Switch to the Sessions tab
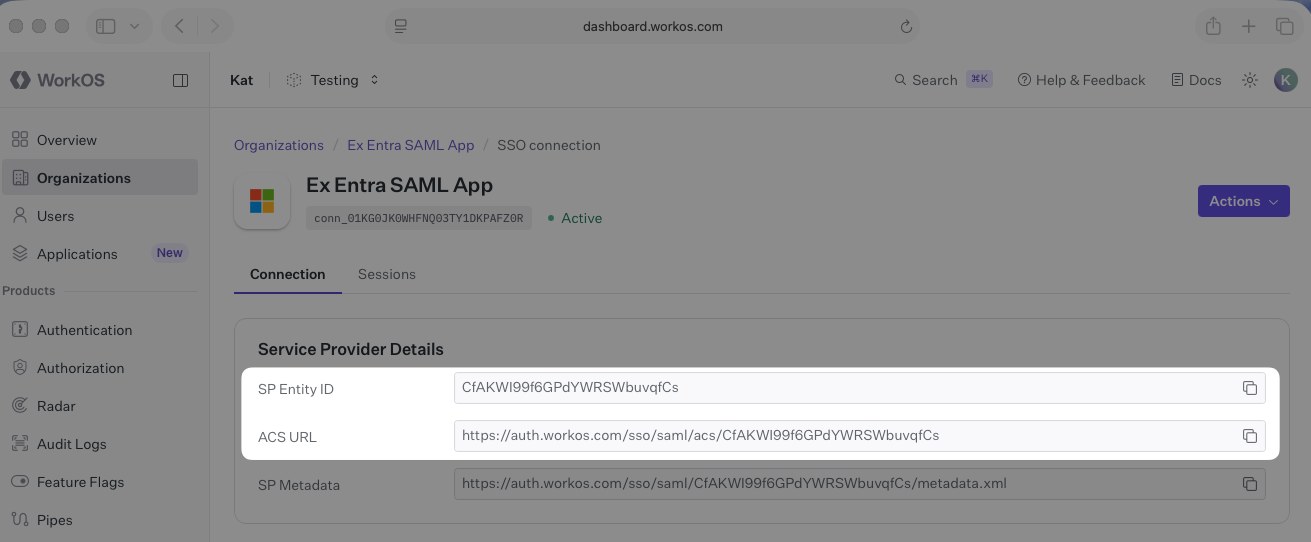The image size is (1311, 542). click(386, 274)
